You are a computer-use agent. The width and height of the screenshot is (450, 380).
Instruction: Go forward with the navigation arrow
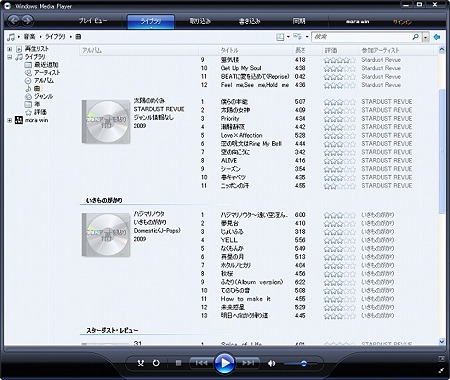pyautogui.click(x=27, y=21)
